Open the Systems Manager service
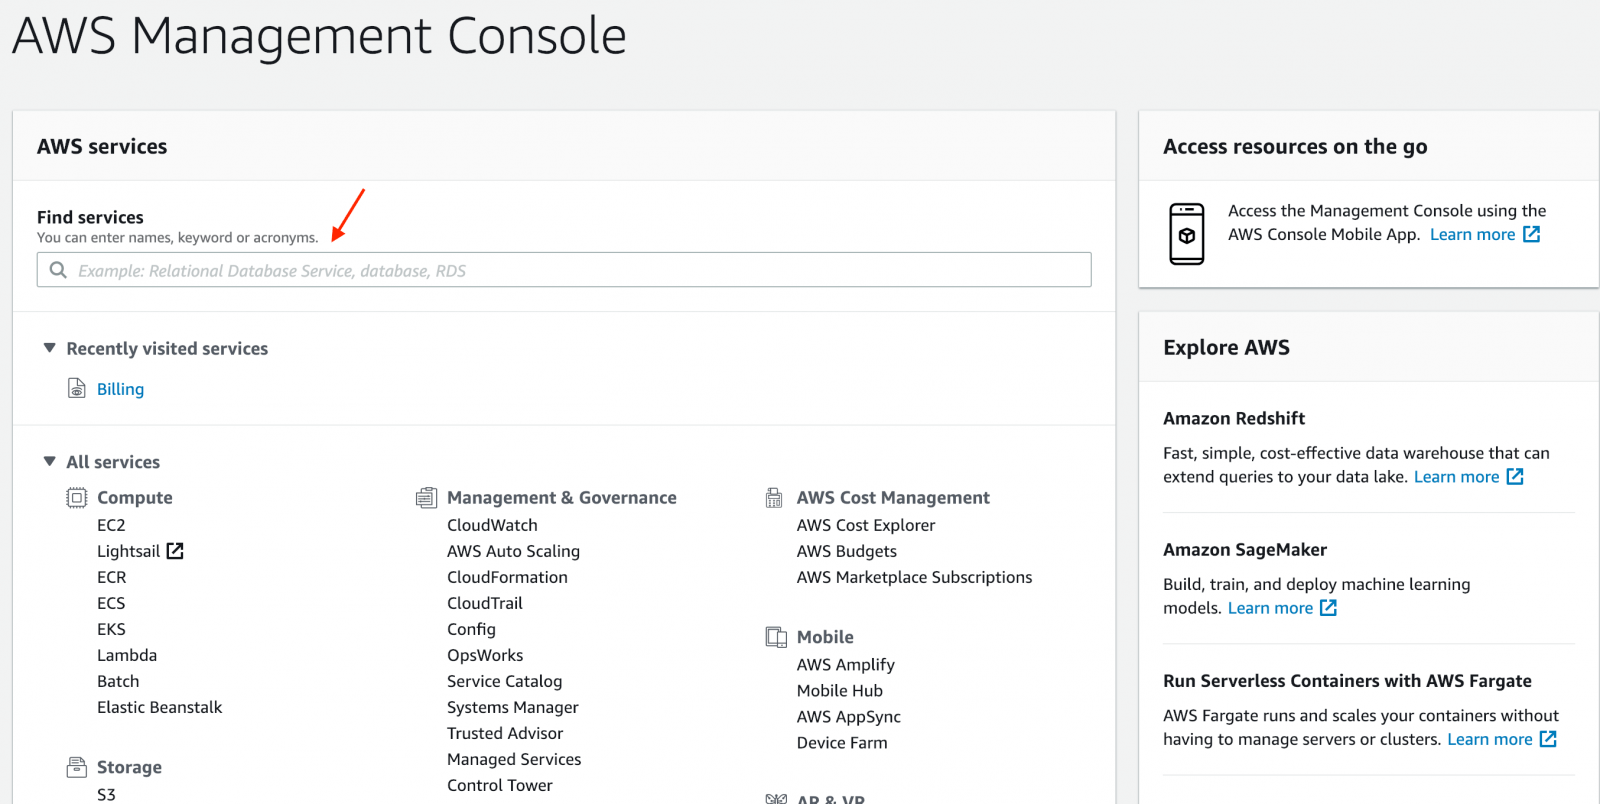This screenshot has width=1600, height=804. pyautogui.click(x=513, y=707)
